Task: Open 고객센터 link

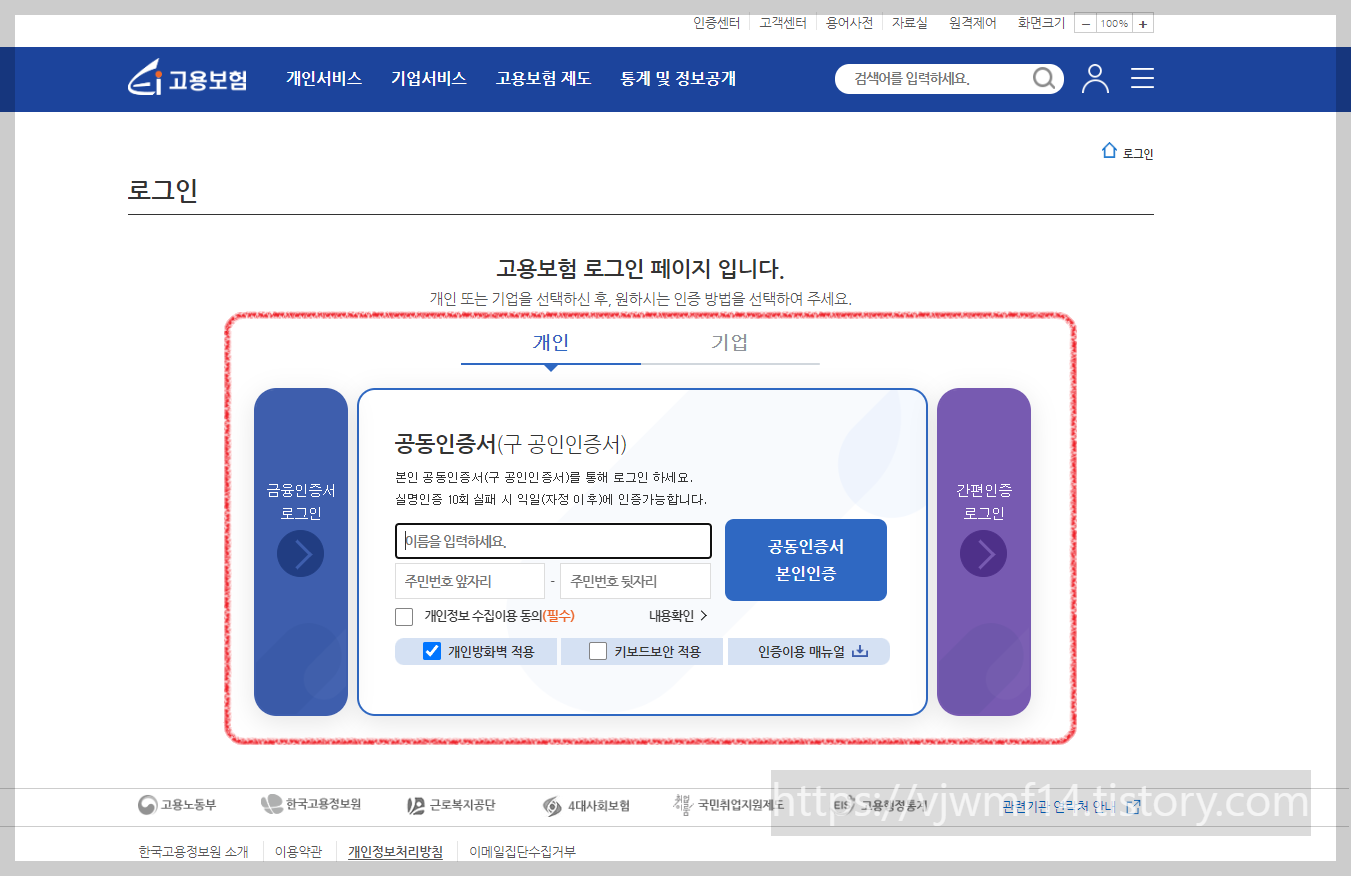Action: tap(782, 23)
